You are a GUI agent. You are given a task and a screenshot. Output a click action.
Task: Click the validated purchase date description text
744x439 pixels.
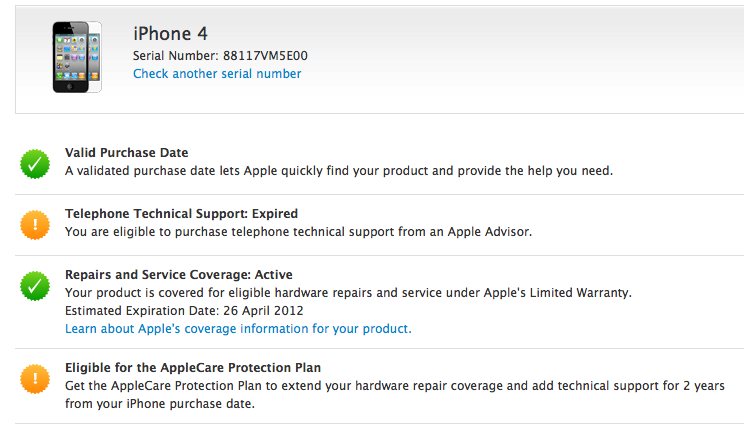click(339, 170)
